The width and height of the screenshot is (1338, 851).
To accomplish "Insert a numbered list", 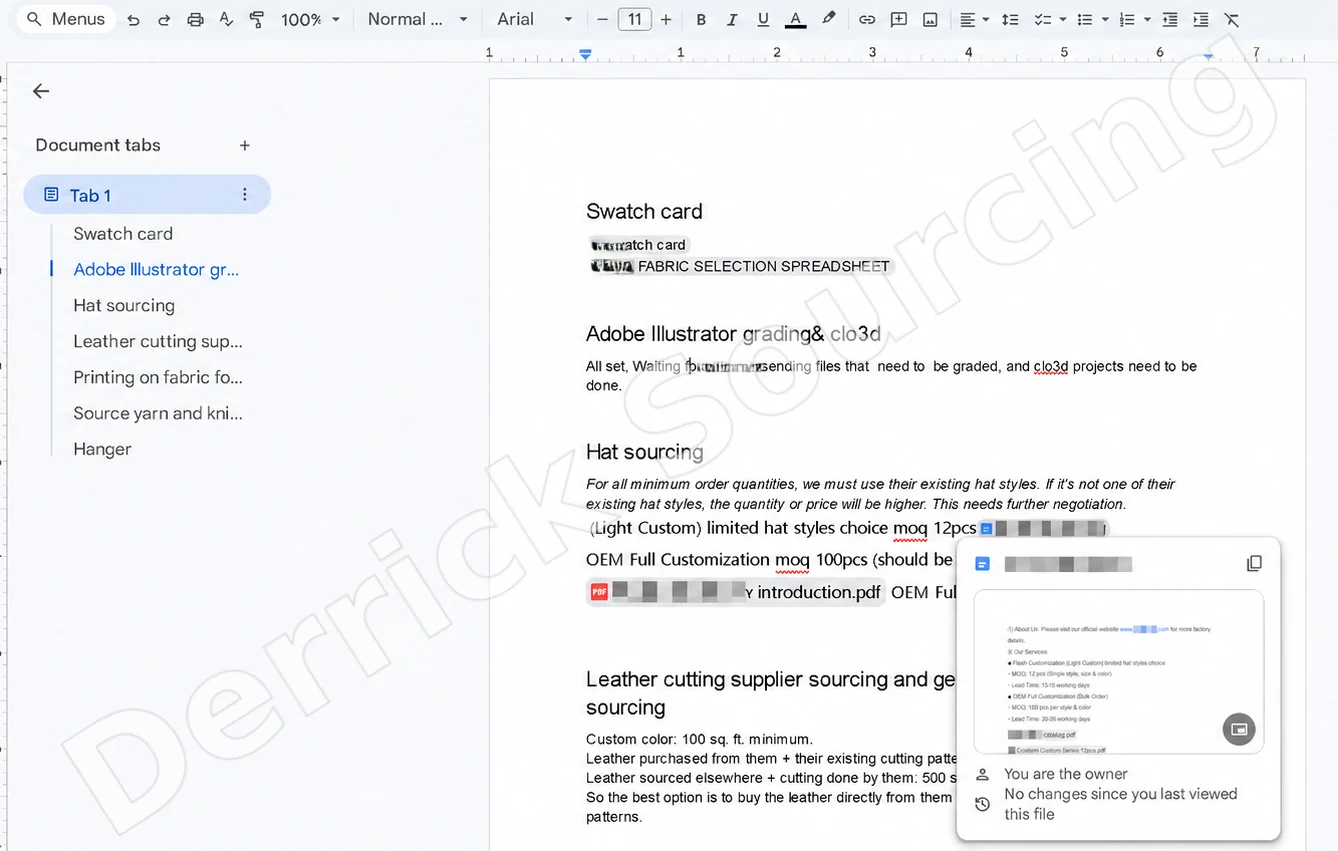I will point(1127,20).
